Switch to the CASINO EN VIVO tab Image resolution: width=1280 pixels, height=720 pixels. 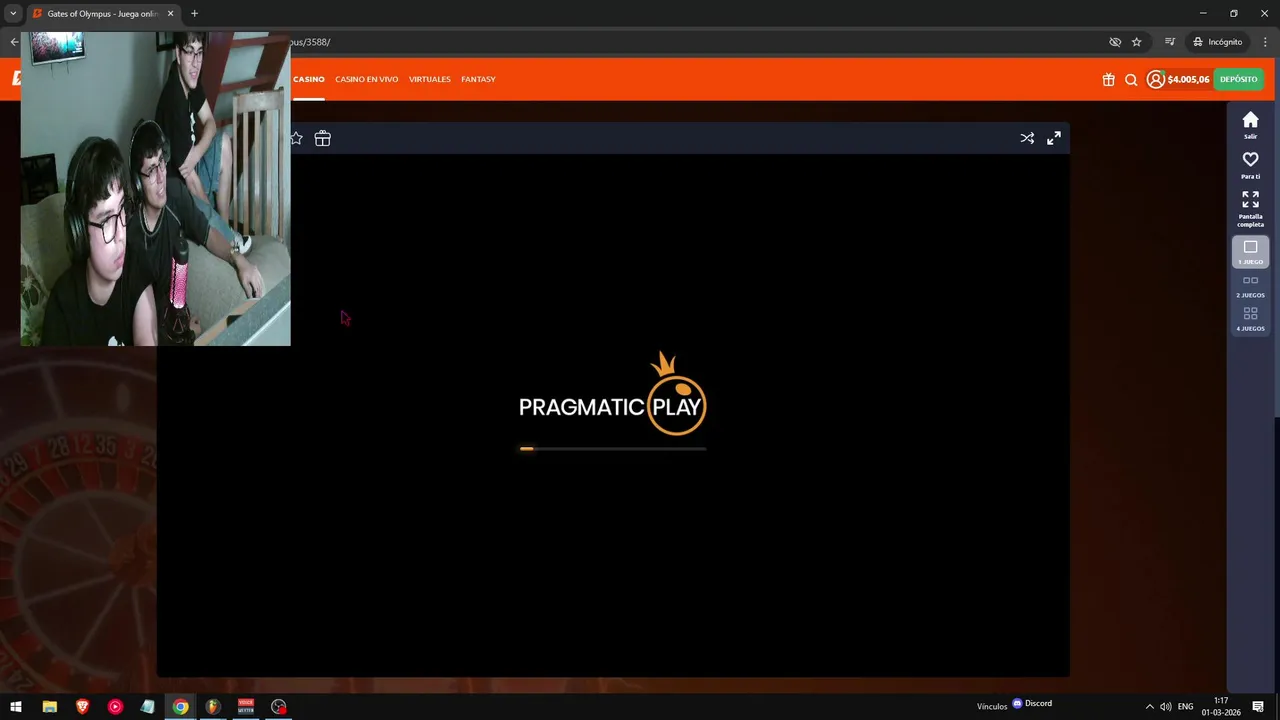[x=366, y=79]
